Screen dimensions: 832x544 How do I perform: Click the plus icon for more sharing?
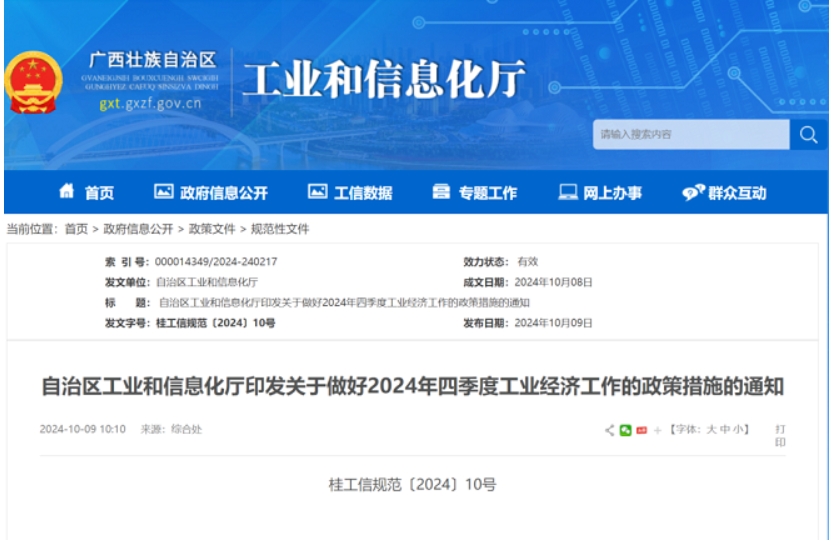657,430
